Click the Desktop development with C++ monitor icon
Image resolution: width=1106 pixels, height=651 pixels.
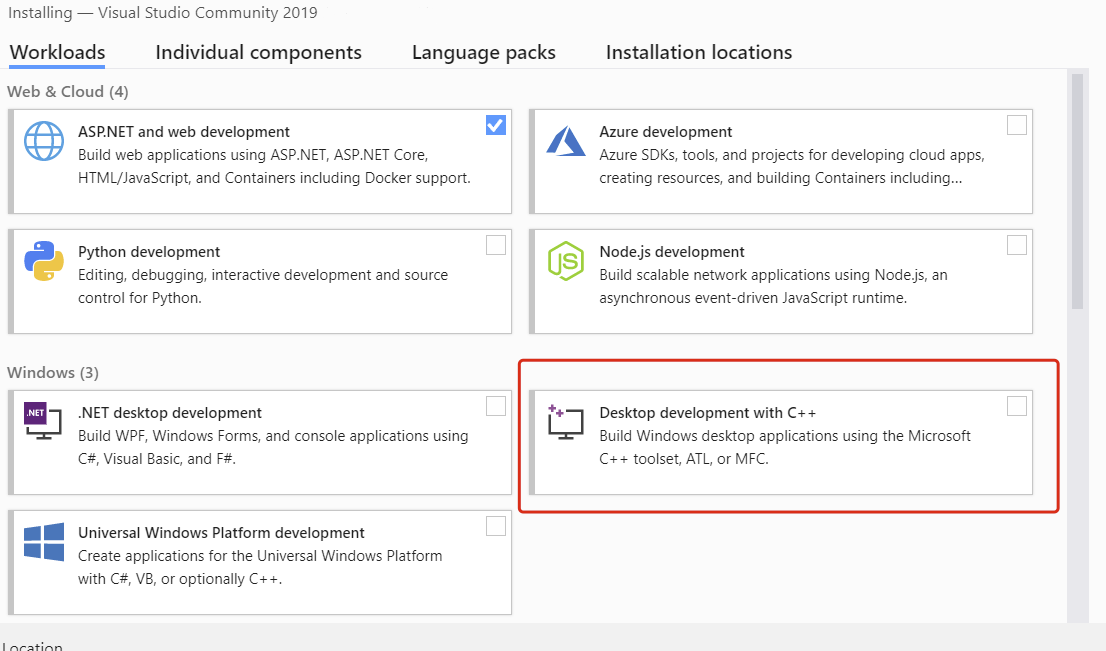(566, 422)
